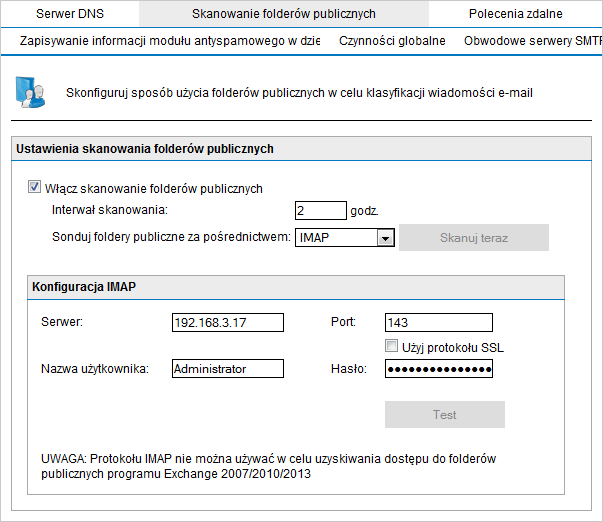This screenshot has width=603, height=522.
Task: Click the public folders users icon
Action: 30,92
